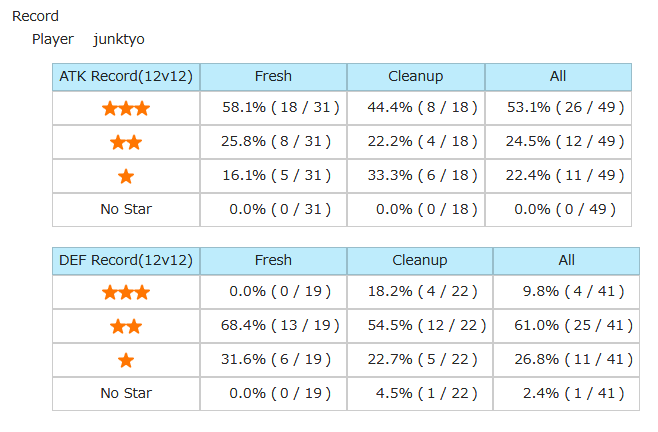The image size is (658, 432).
Task: Select the No Star row label in ATK table
Action: point(126,209)
